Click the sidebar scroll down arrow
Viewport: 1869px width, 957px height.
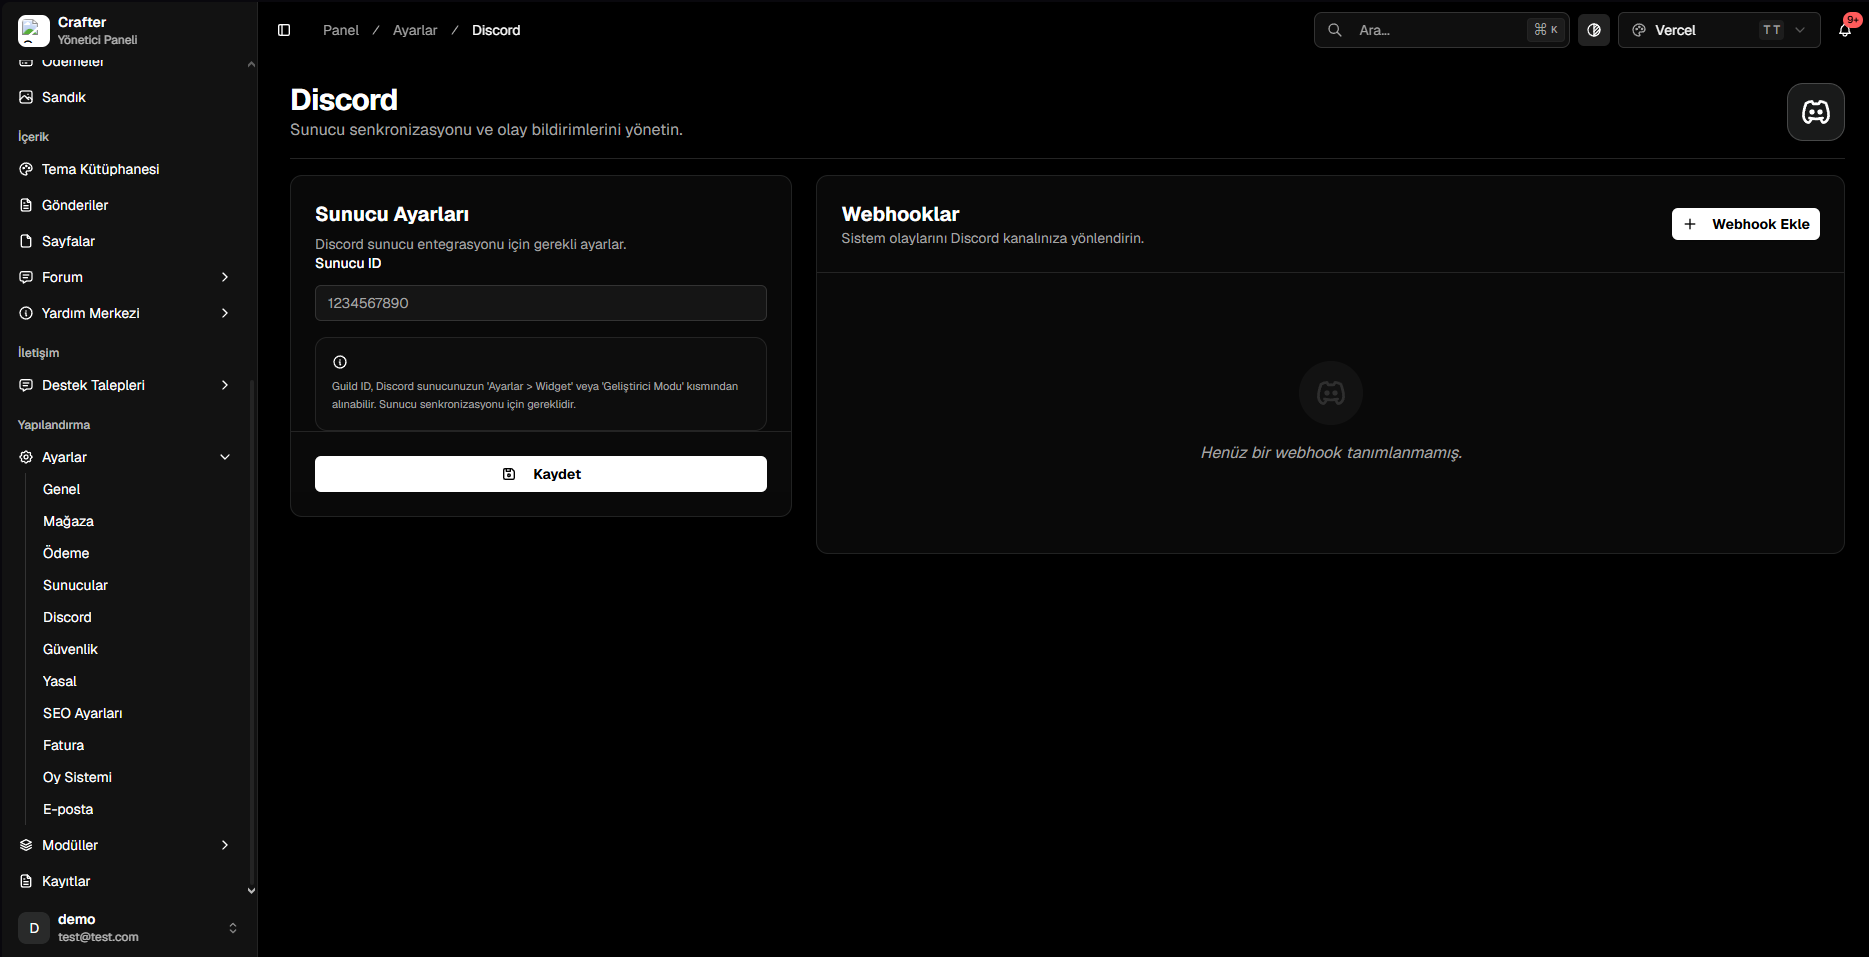point(251,891)
